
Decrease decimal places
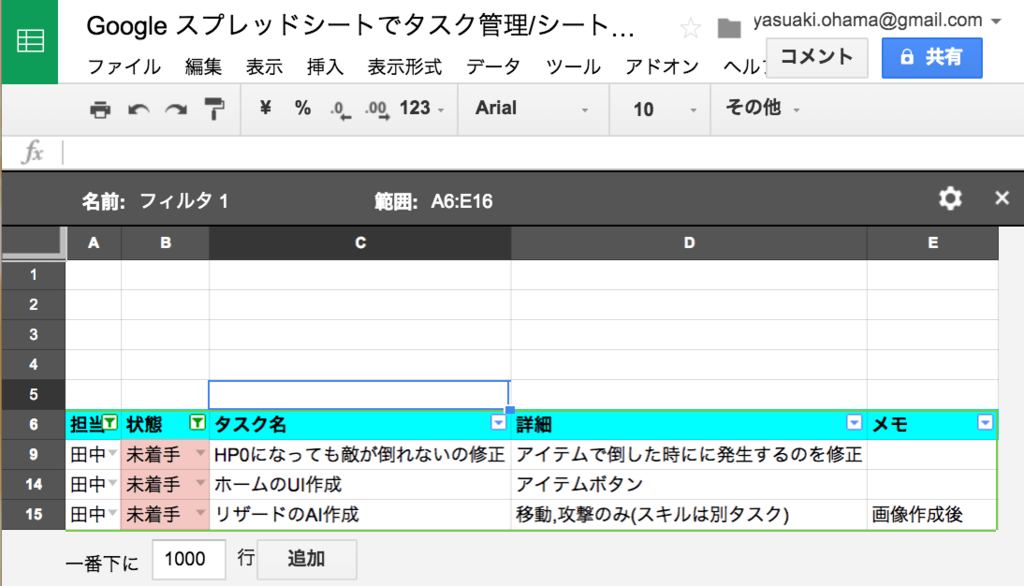[x=340, y=109]
